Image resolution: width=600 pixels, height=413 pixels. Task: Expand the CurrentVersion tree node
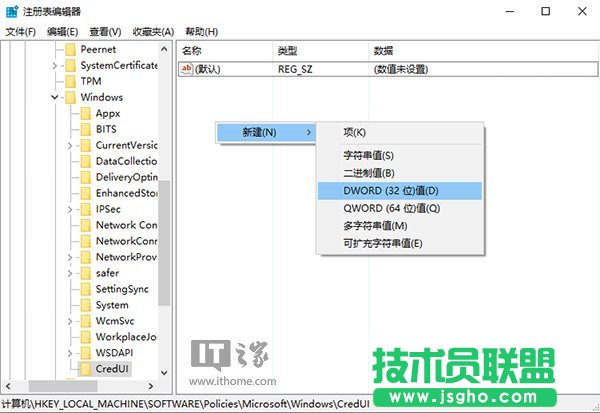click(70, 146)
